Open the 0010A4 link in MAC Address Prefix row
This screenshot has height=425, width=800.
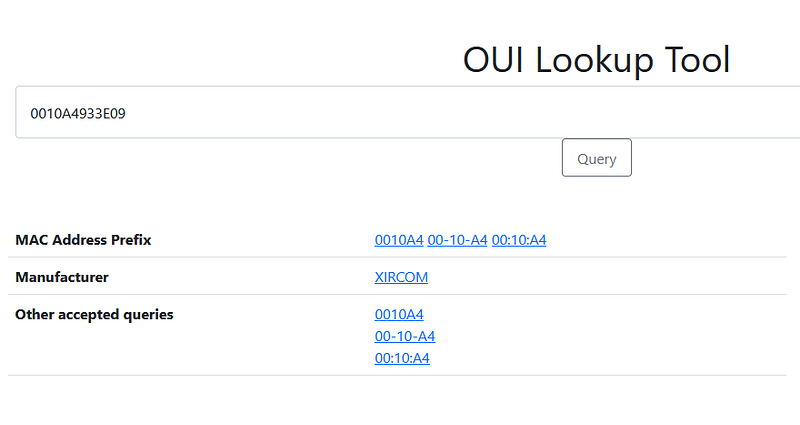click(399, 240)
